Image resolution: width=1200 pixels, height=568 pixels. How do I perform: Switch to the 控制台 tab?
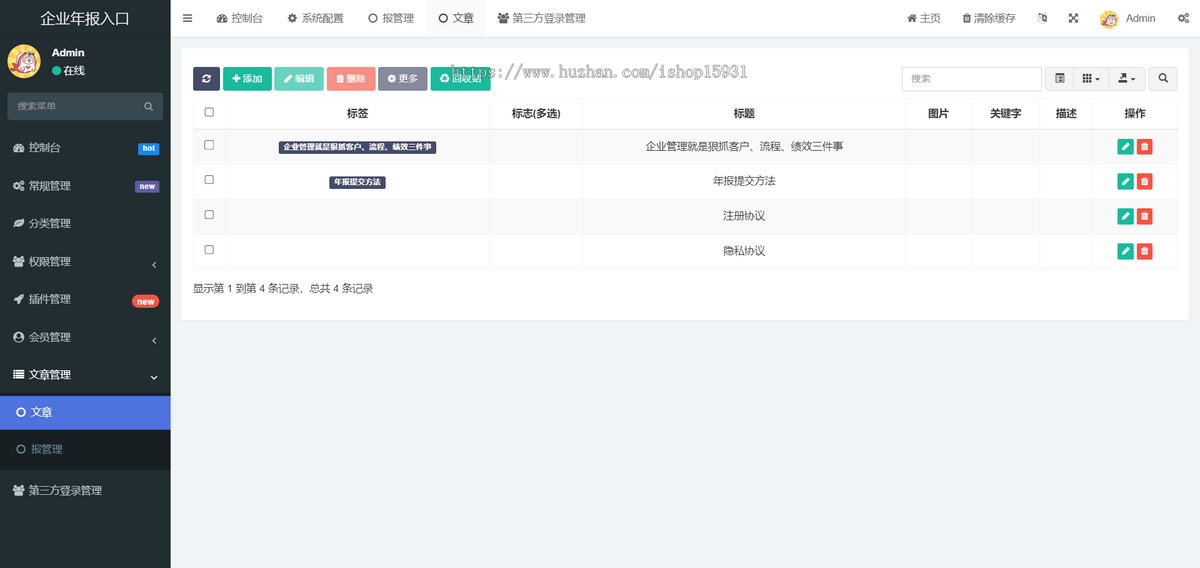[238, 18]
